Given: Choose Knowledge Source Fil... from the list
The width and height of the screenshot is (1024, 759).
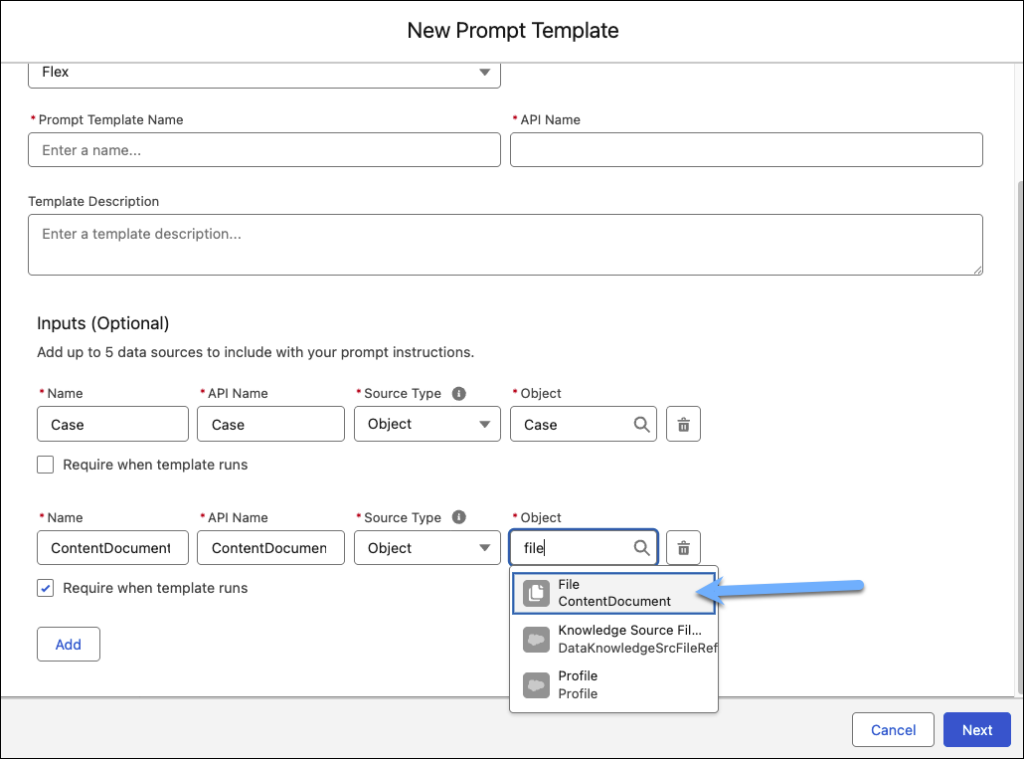Looking at the screenshot, I should tap(615, 638).
